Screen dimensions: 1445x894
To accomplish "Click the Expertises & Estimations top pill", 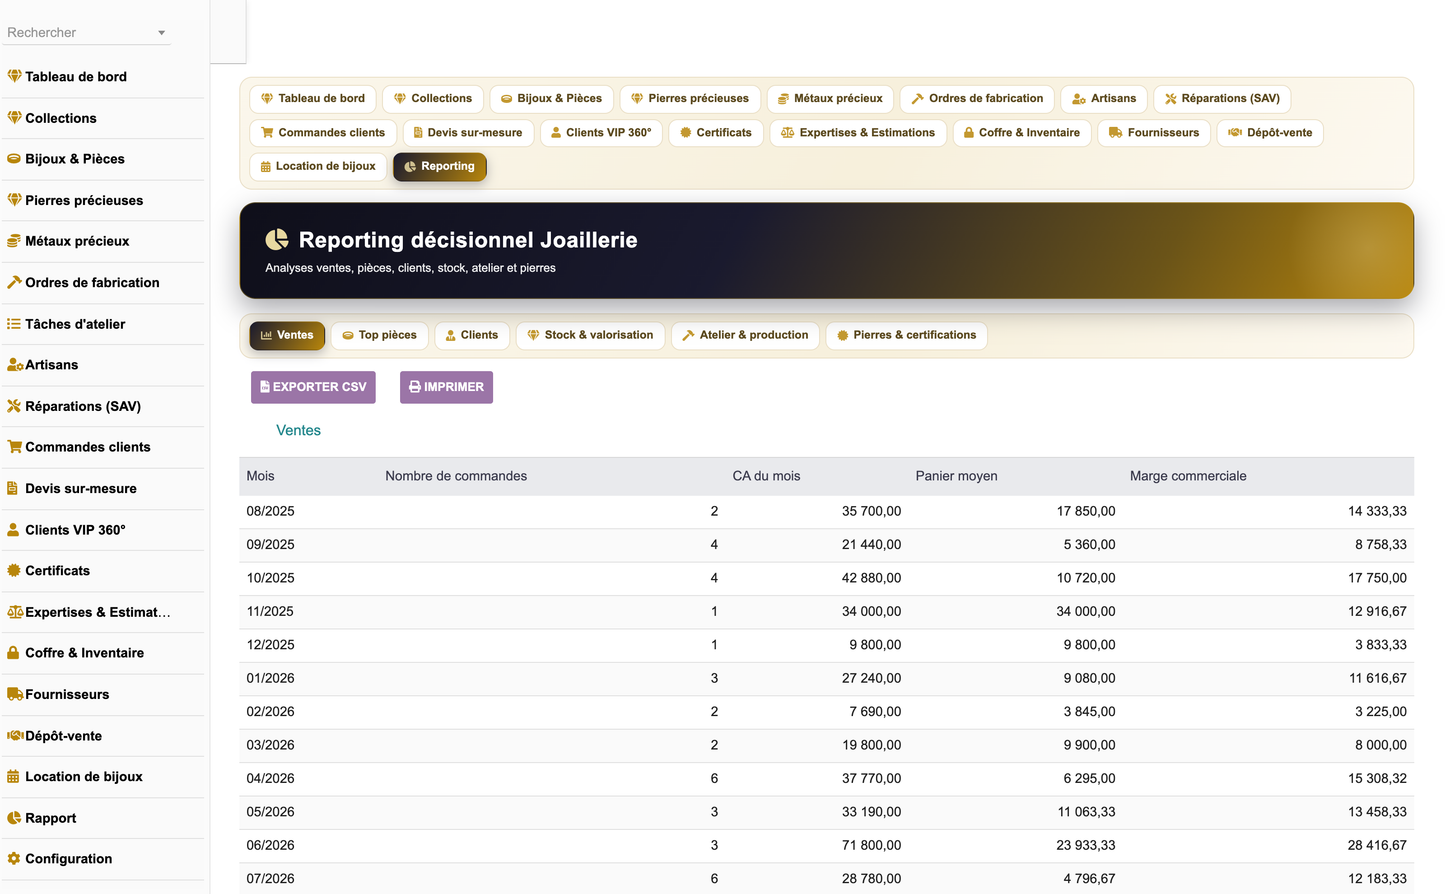I will pos(858,133).
